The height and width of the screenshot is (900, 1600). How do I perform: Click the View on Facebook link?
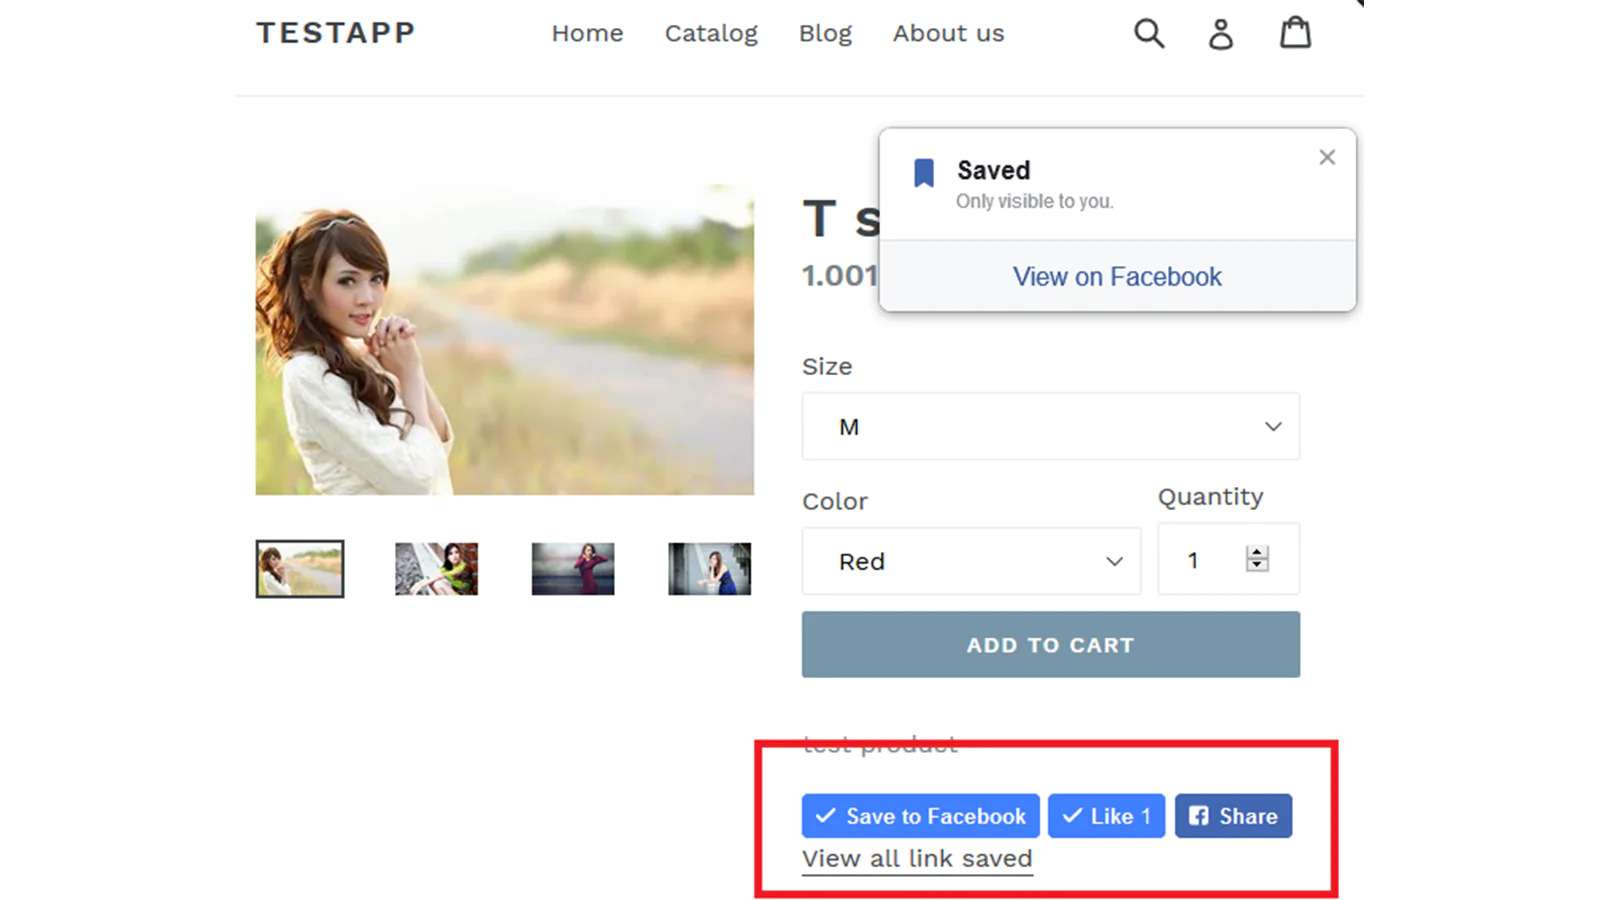pyautogui.click(x=1117, y=277)
